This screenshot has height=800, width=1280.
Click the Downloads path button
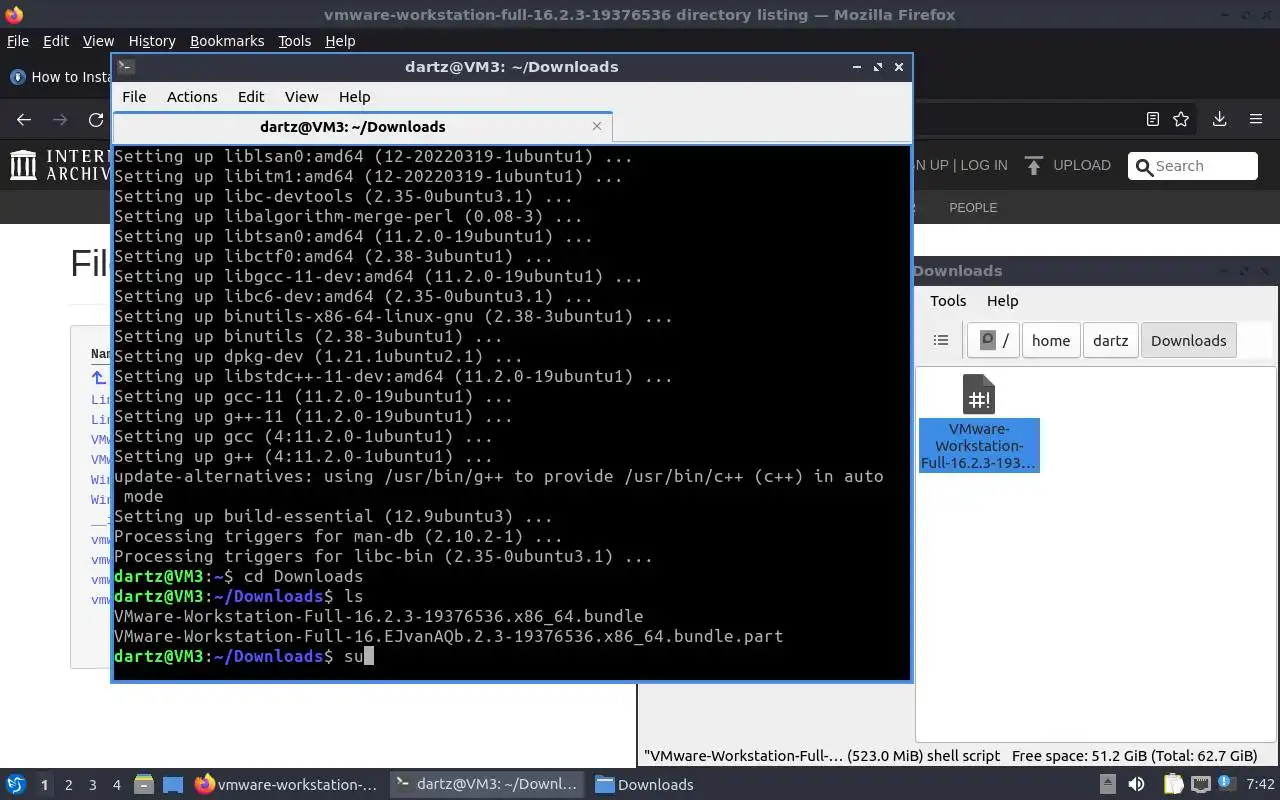(1188, 340)
